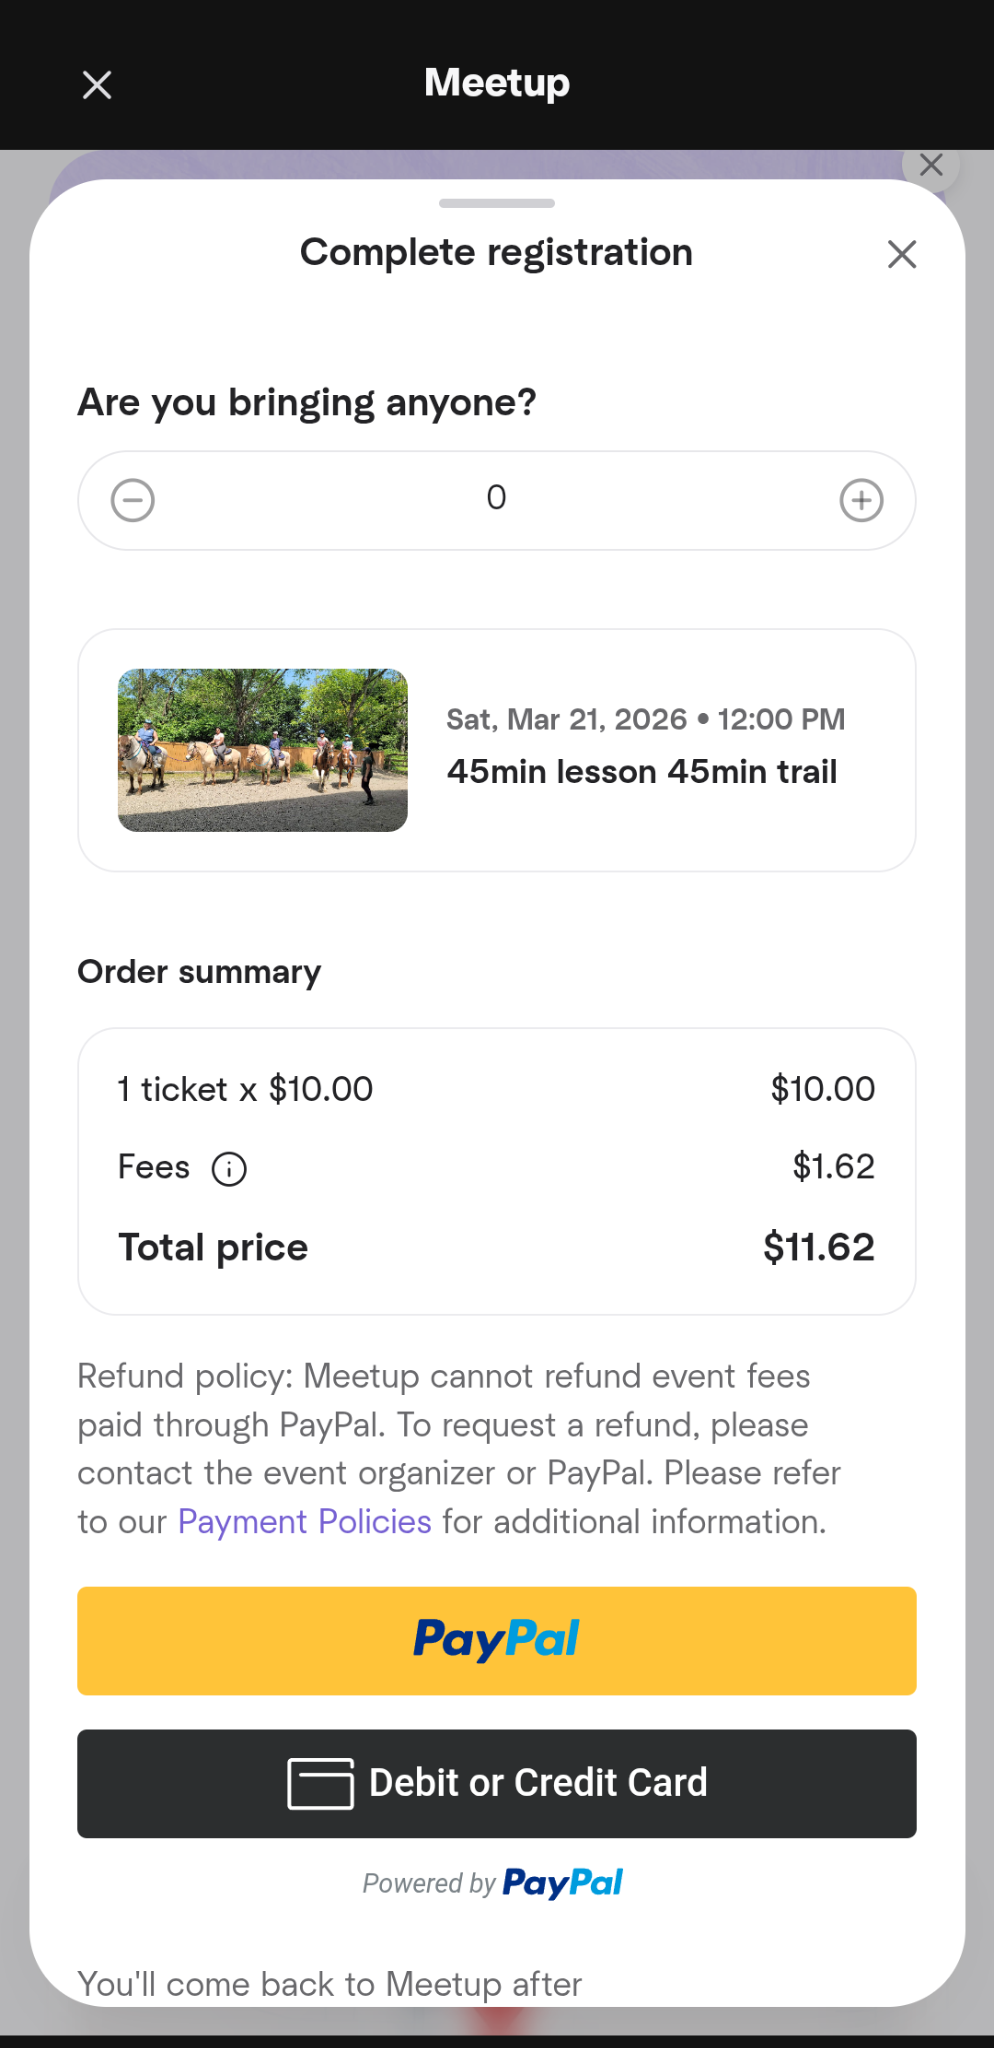Tap the Total price amount $11.62

(x=818, y=1247)
